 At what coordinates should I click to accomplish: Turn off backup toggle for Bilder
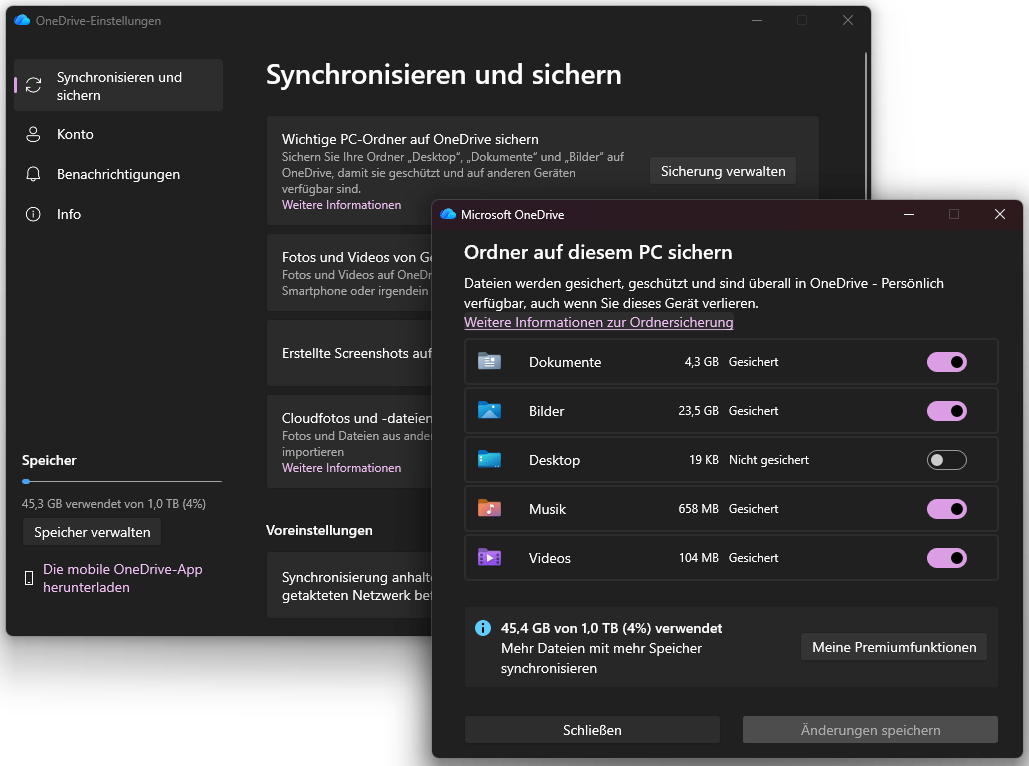946,411
